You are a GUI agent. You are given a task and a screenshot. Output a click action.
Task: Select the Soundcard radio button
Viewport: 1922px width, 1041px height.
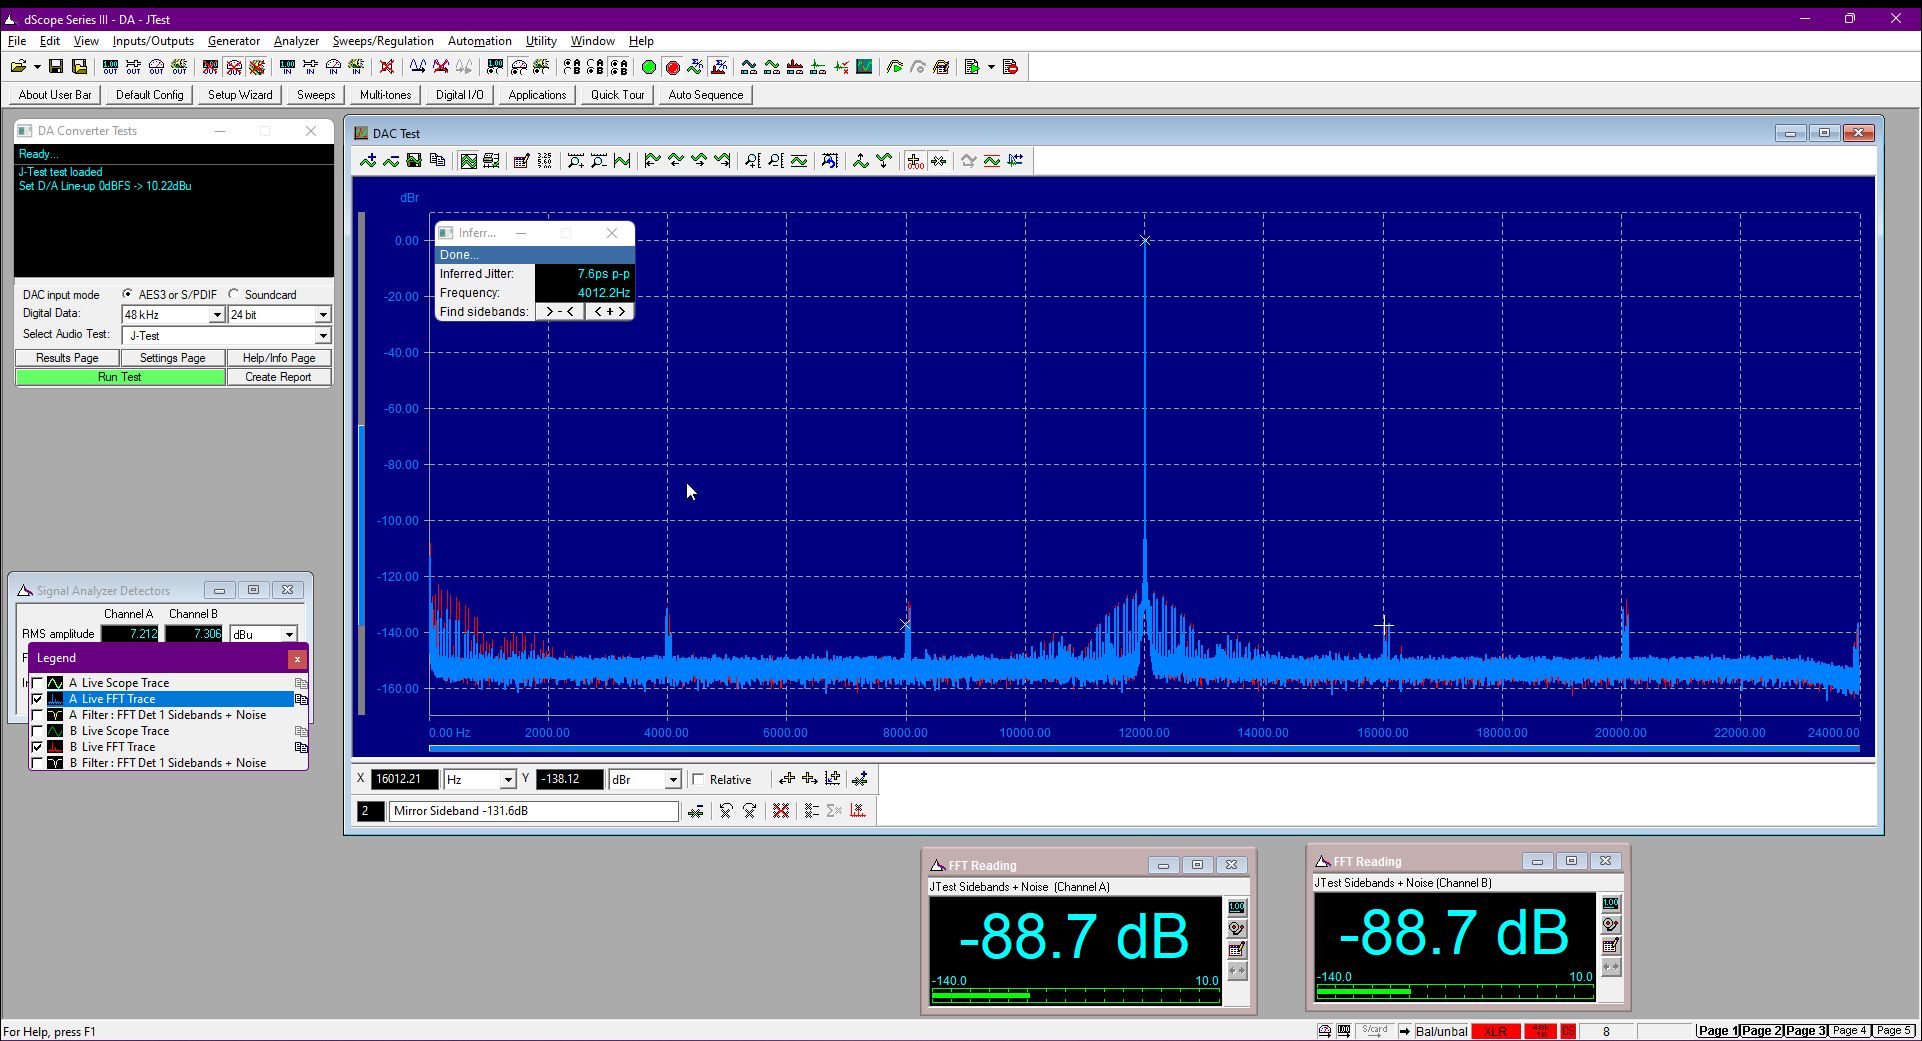click(x=234, y=294)
